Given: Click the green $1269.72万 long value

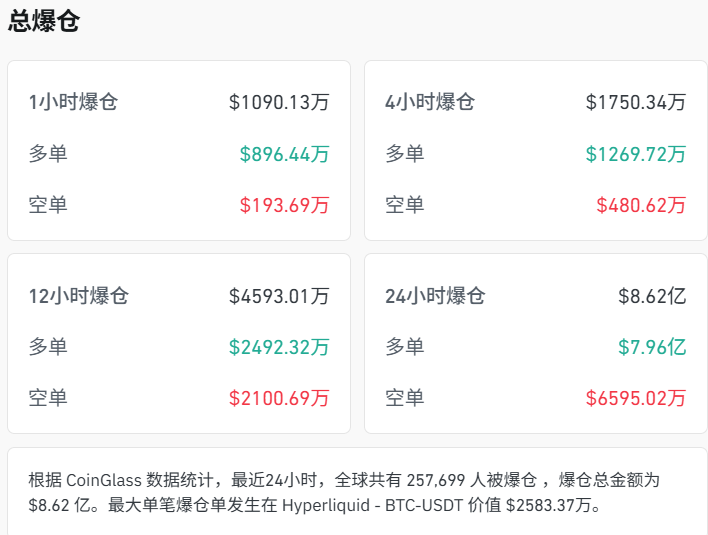Looking at the screenshot, I should [636, 154].
